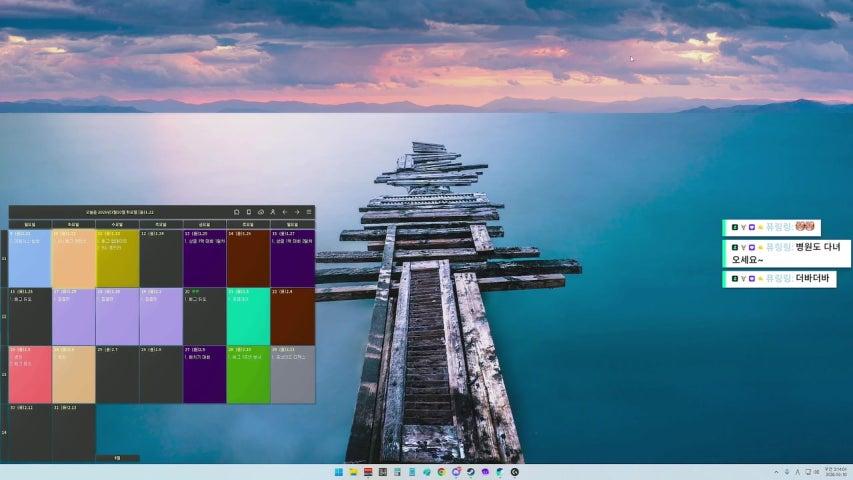Open the Windows Start menu

(x=339, y=472)
